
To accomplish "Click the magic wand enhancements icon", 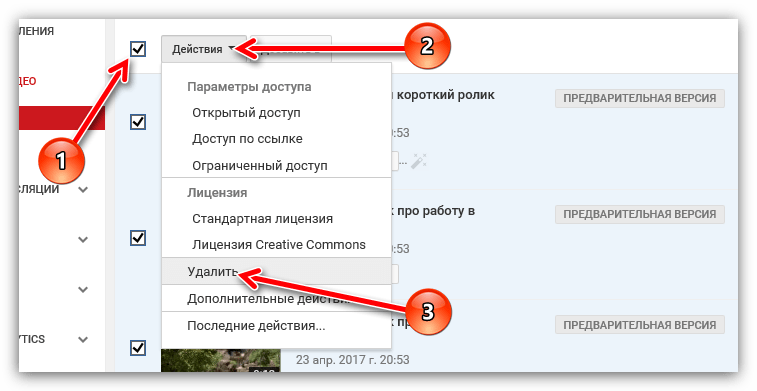I will (x=419, y=161).
